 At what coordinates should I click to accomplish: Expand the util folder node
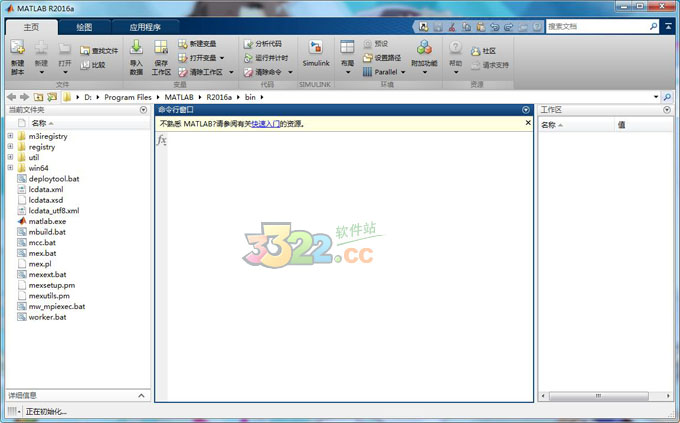(10, 157)
